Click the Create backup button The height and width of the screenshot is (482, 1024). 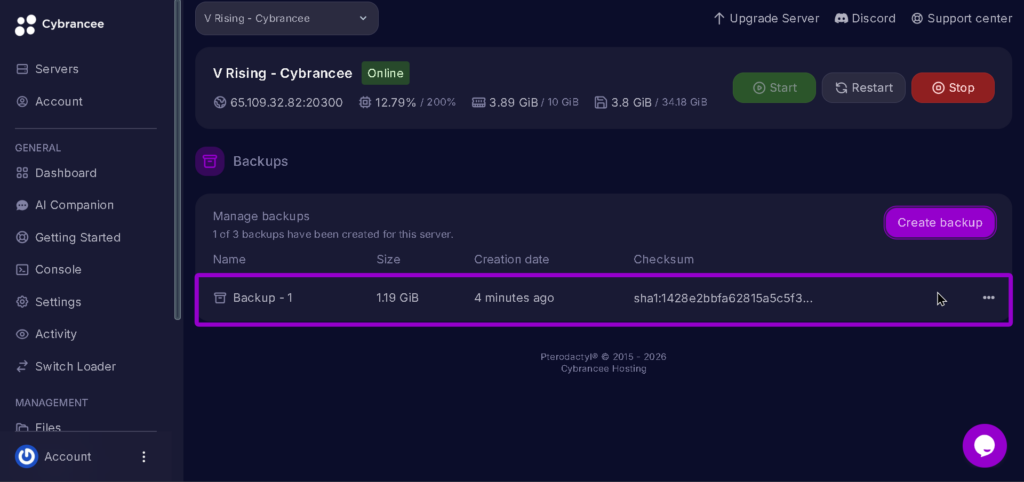click(940, 223)
